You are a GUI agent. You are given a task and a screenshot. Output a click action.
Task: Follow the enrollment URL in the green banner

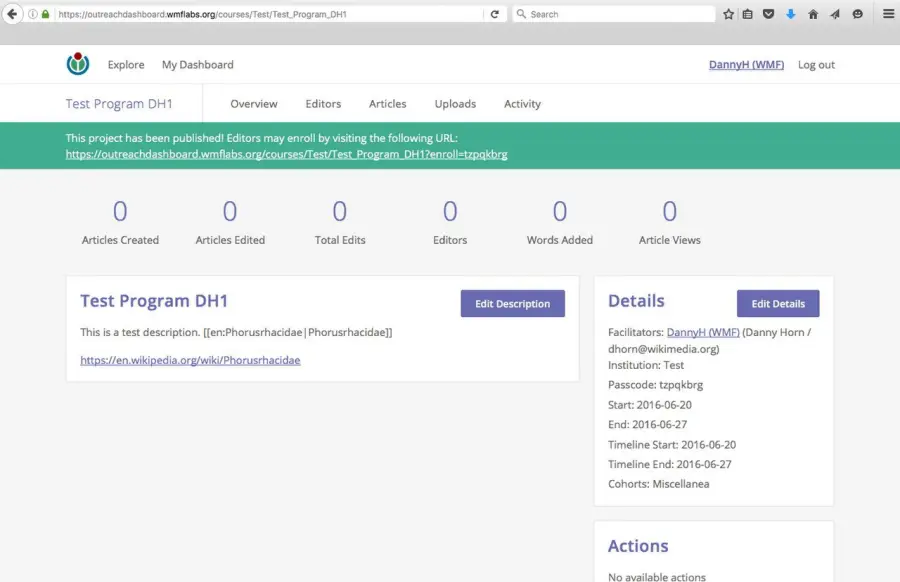[286, 154]
